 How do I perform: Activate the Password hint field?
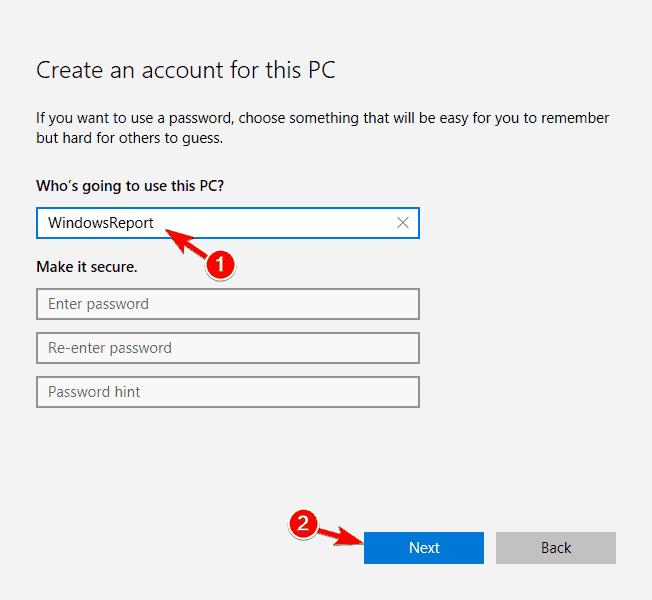click(x=227, y=392)
